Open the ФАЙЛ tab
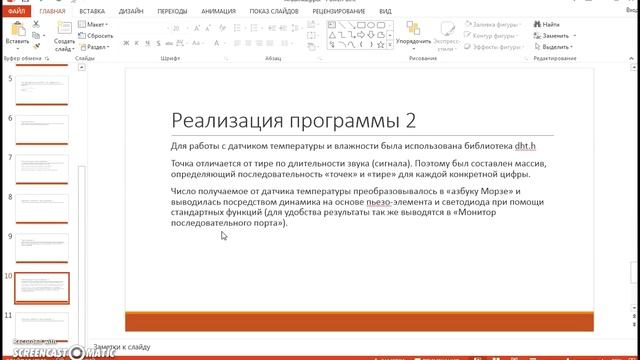Viewport: 640px width, 360px height. click(x=16, y=11)
